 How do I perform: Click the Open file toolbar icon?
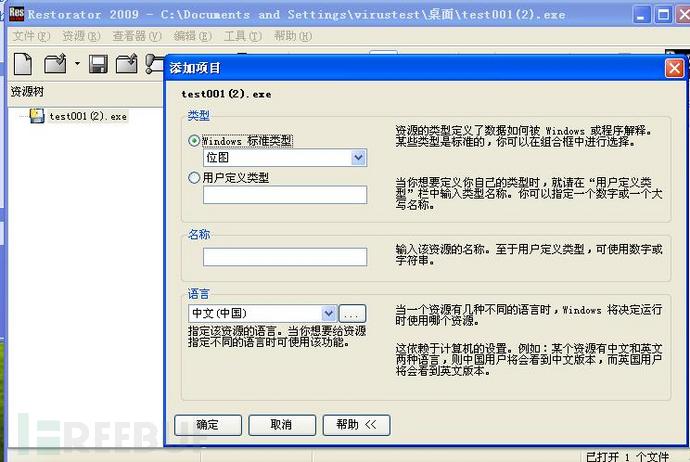[55, 64]
